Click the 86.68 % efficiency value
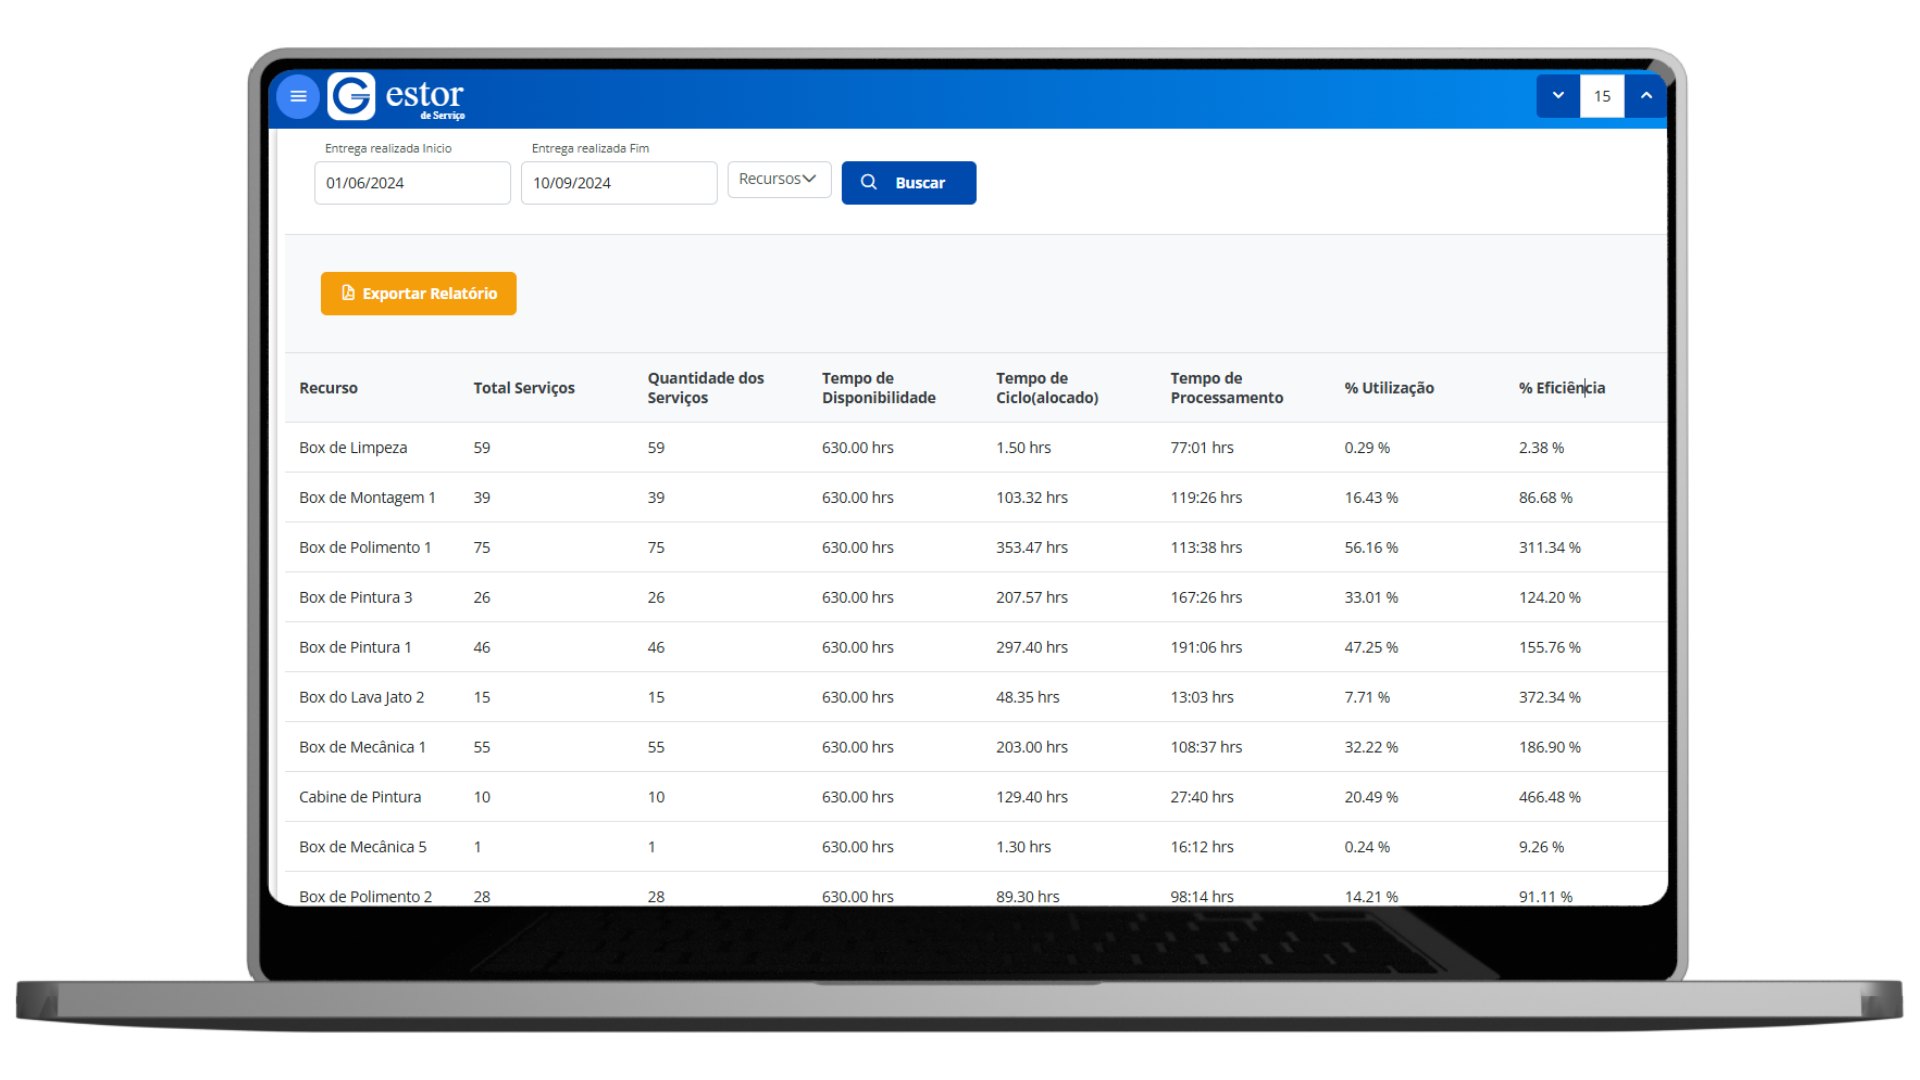 pyautogui.click(x=1545, y=498)
